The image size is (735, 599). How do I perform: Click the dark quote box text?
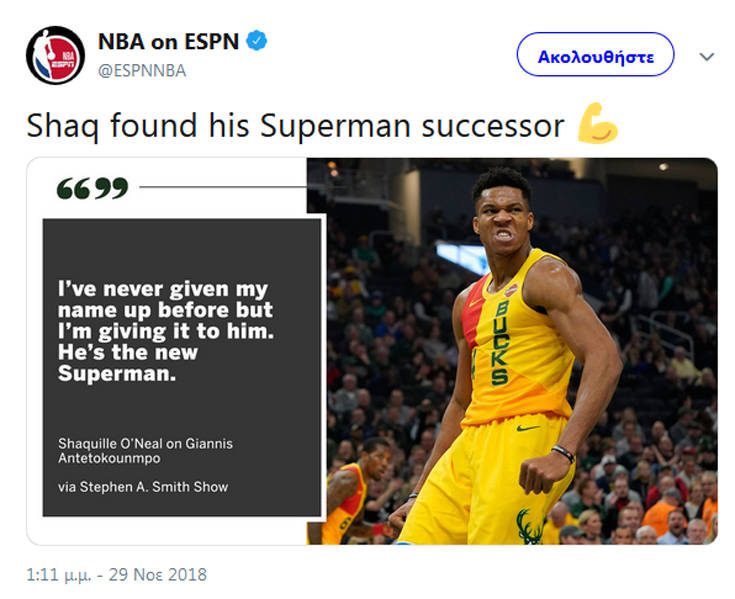click(x=166, y=331)
